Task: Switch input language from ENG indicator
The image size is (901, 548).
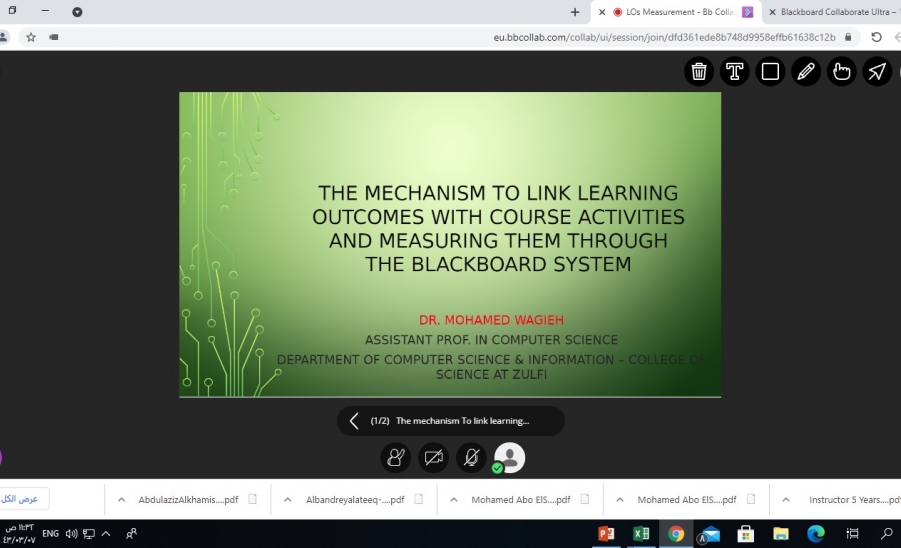Action: pos(51,534)
